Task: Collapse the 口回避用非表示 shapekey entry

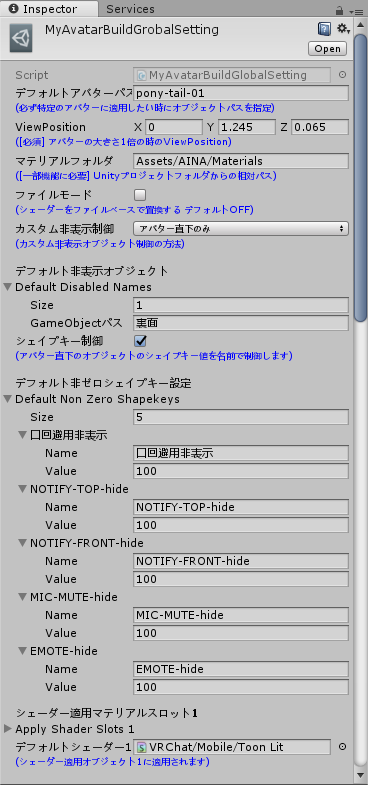Action: (x=23, y=435)
